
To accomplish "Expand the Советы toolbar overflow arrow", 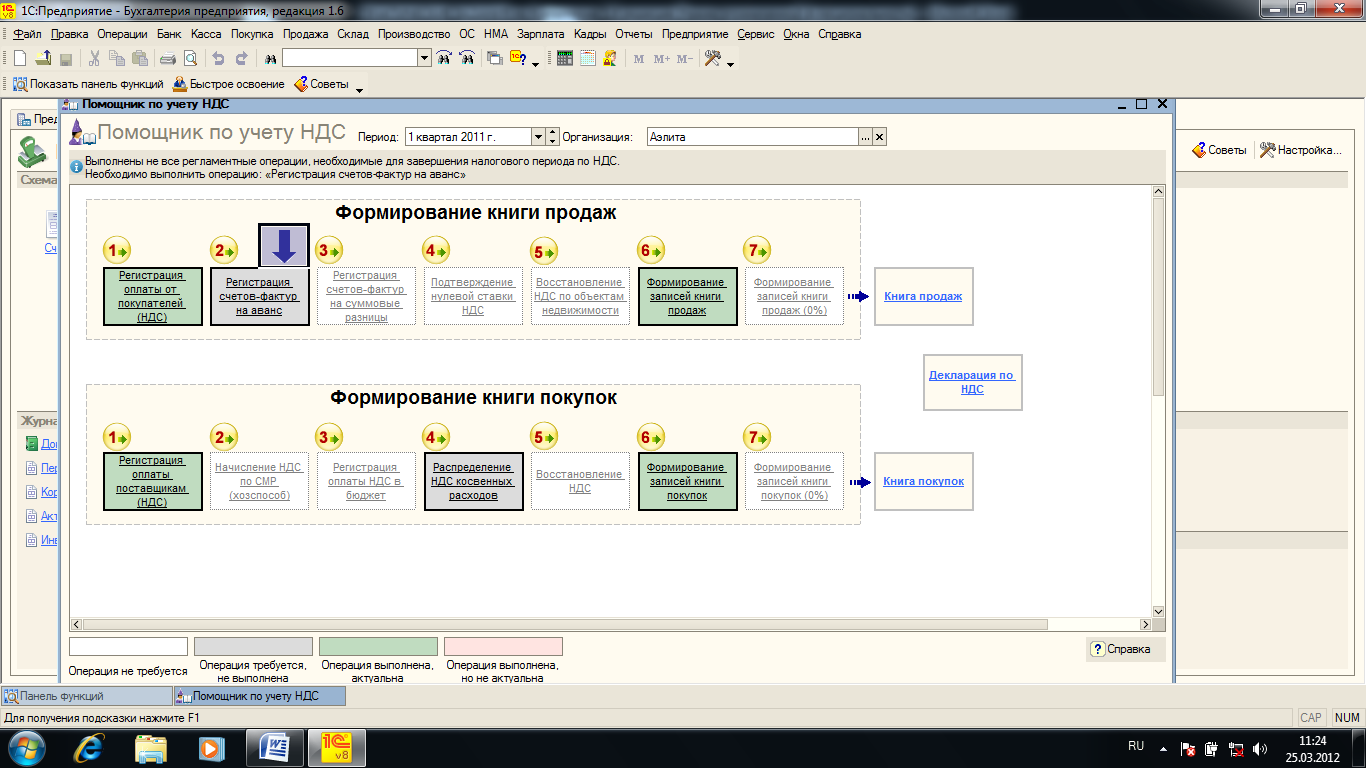I will click(x=360, y=89).
